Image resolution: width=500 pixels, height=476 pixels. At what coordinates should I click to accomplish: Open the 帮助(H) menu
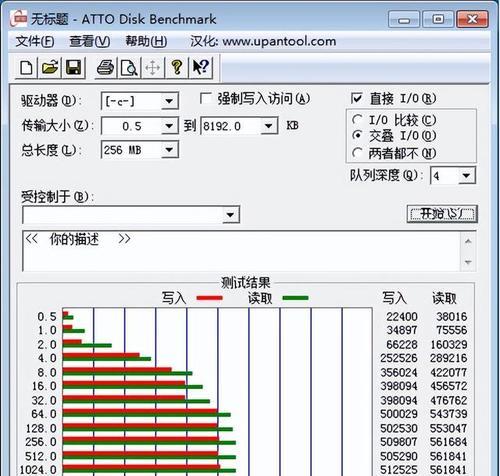pos(146,42)
